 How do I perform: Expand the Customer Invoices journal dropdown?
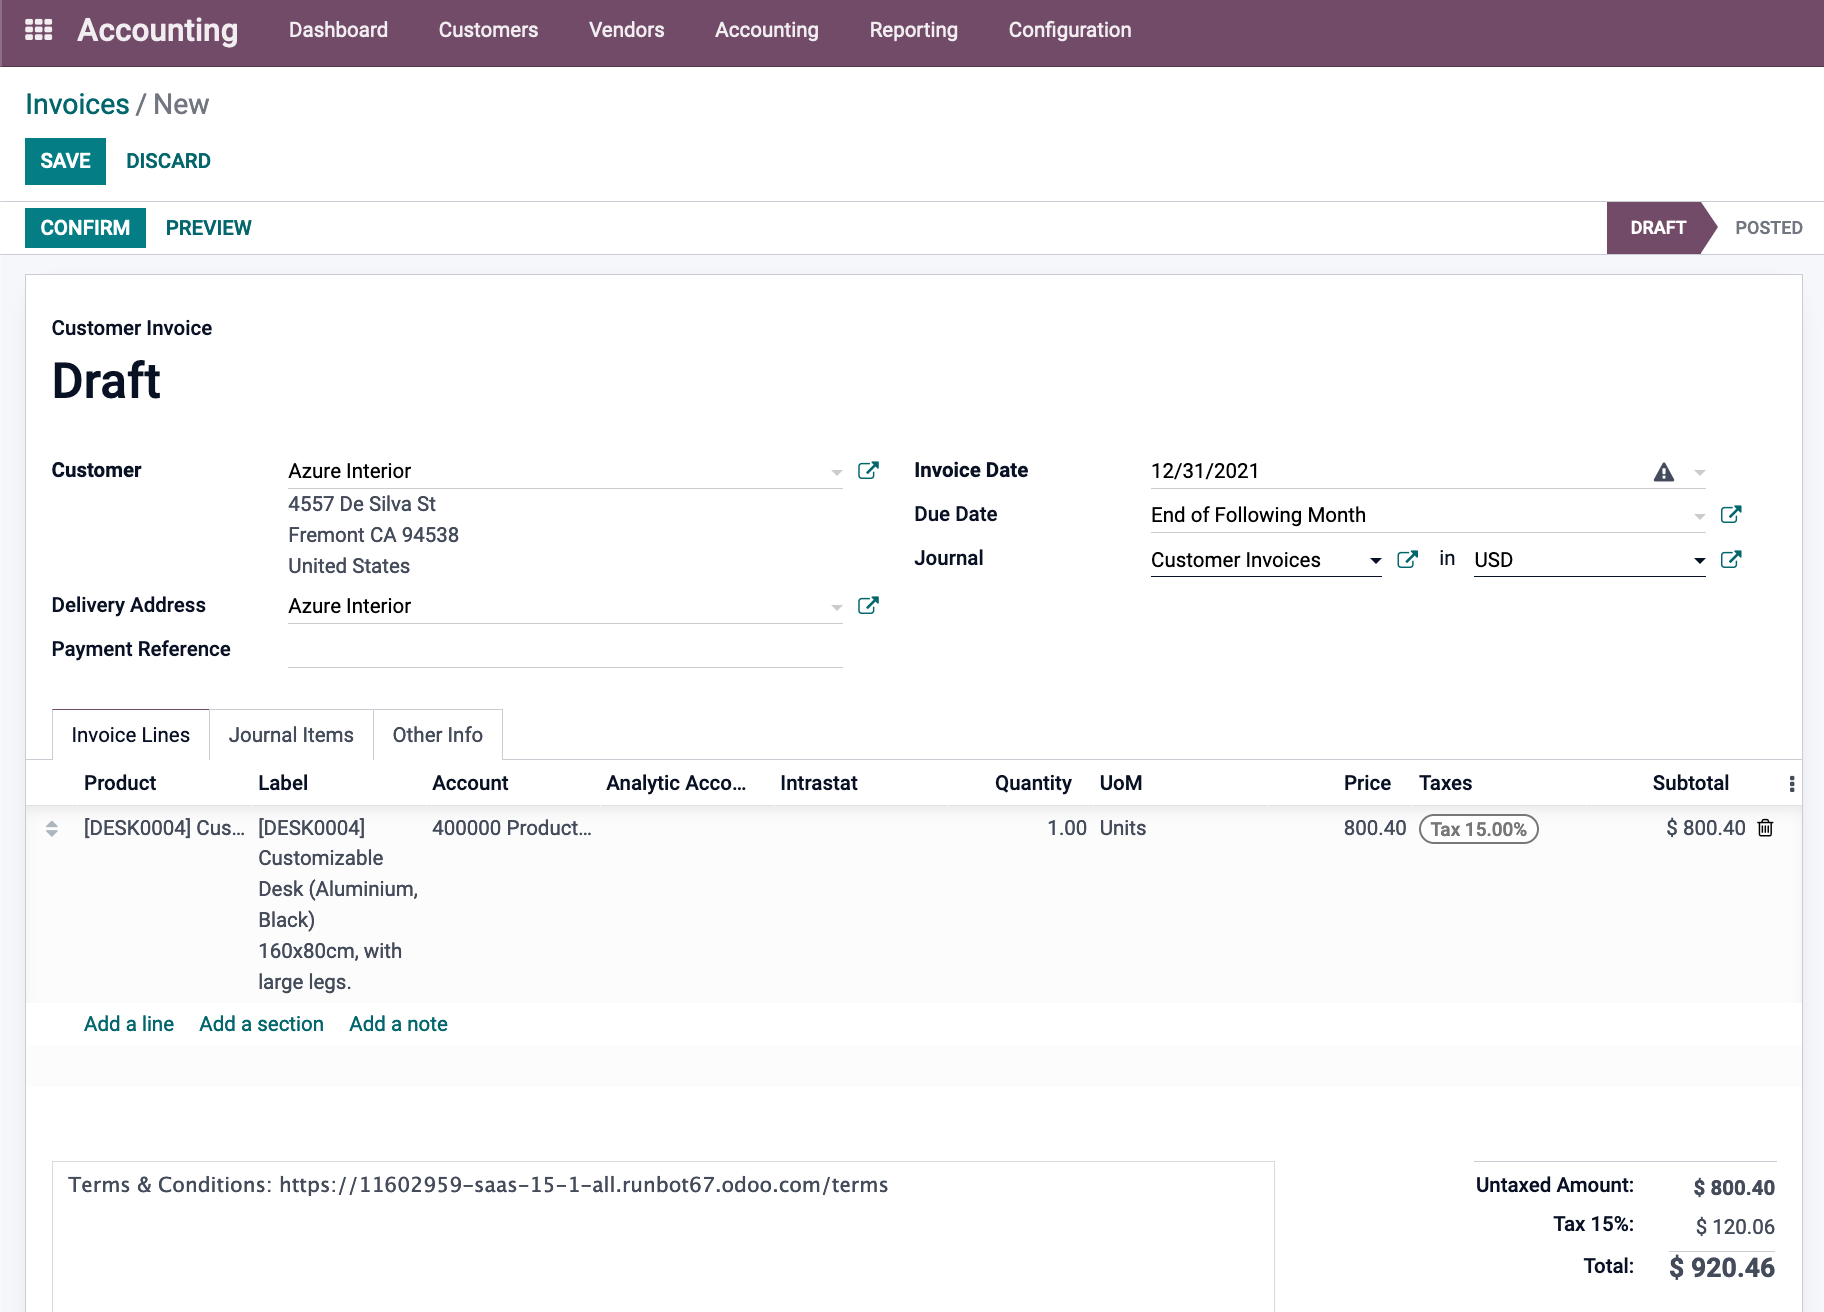click(x=1375, y=561)
